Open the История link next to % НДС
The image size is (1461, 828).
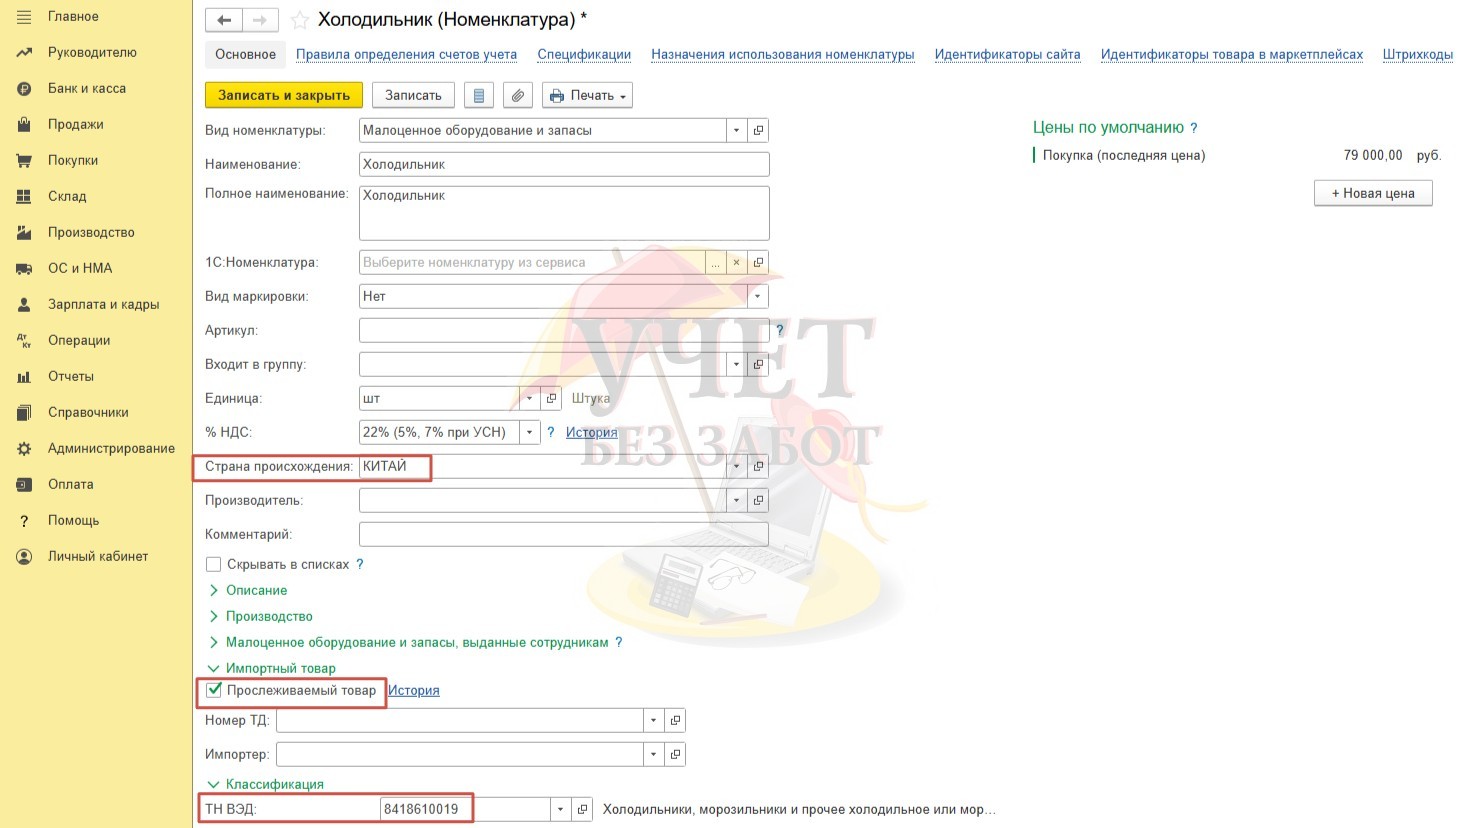[591, 432]
